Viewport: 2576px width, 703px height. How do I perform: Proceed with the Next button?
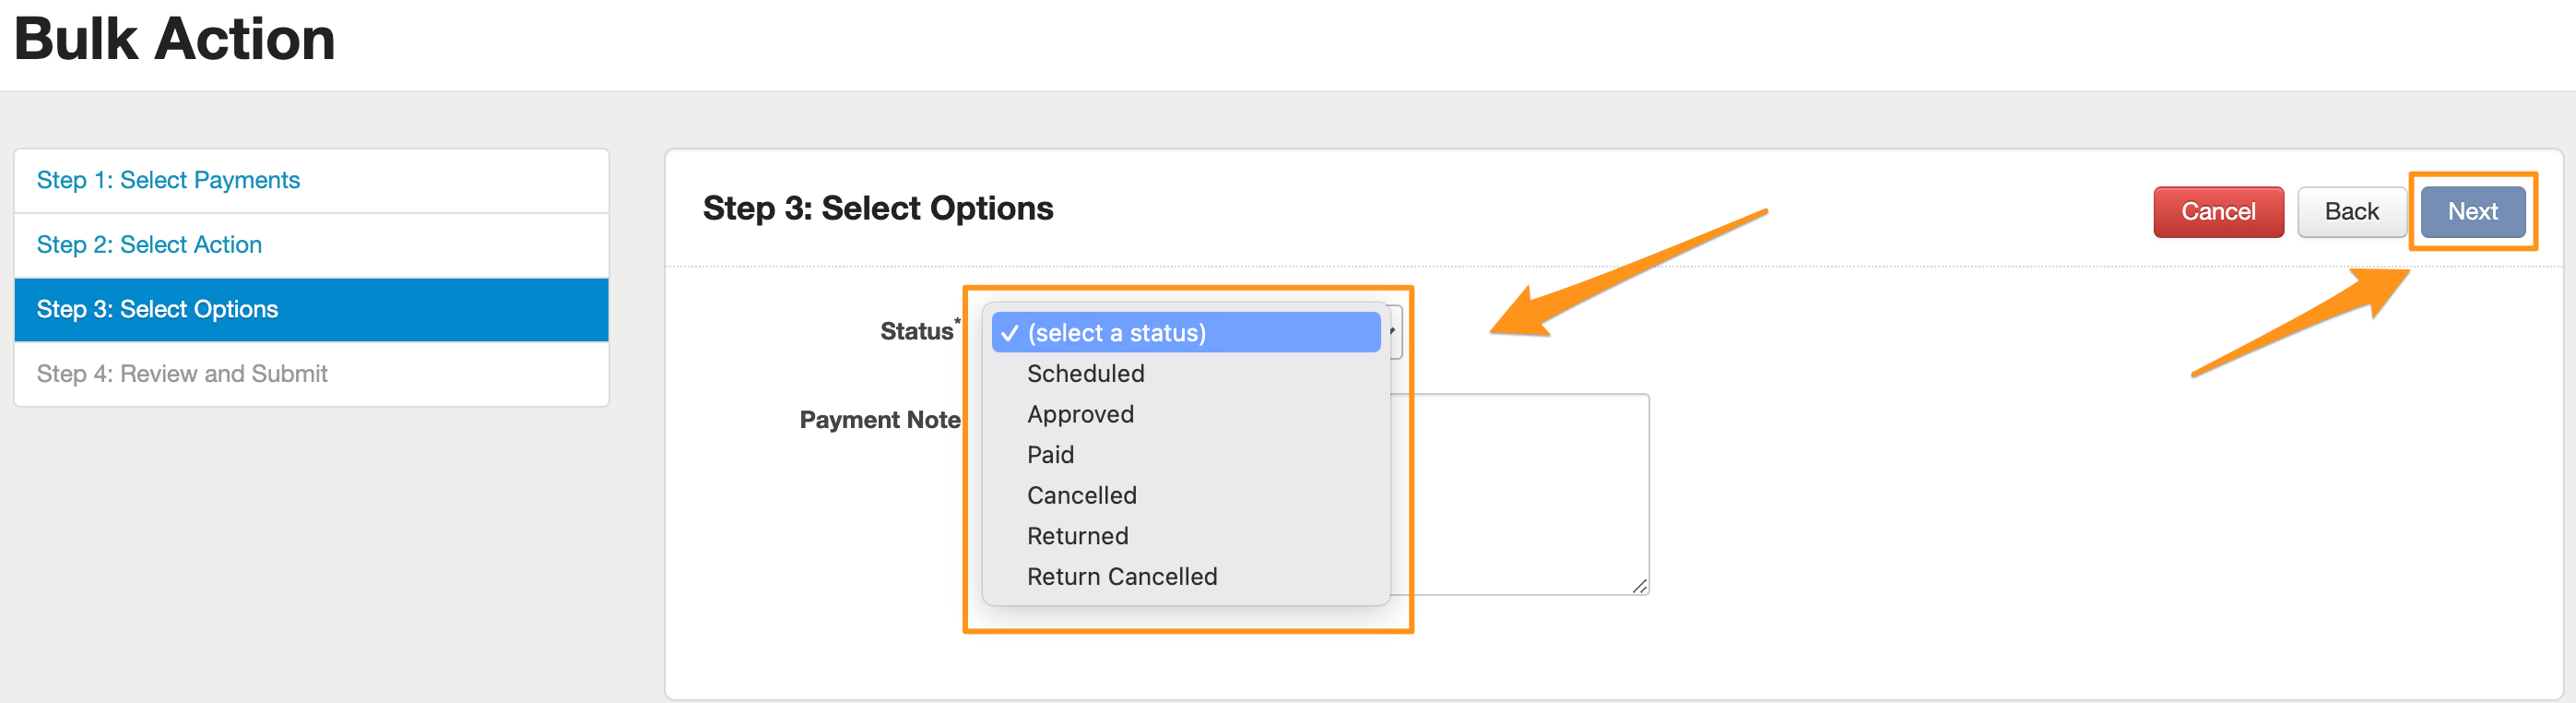(x=2472, y=212)
